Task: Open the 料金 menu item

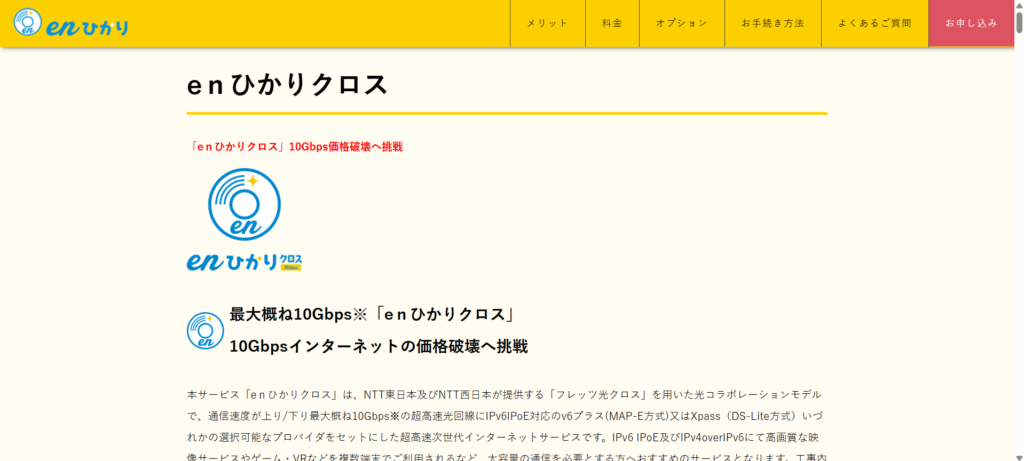Action: click(x=612, y=24)
